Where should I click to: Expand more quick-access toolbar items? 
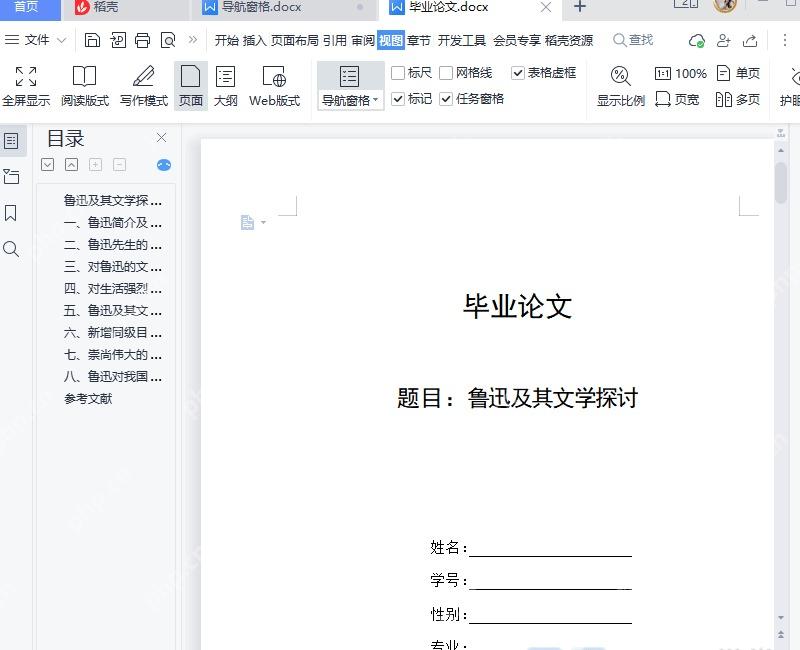(x=192, y=39)
